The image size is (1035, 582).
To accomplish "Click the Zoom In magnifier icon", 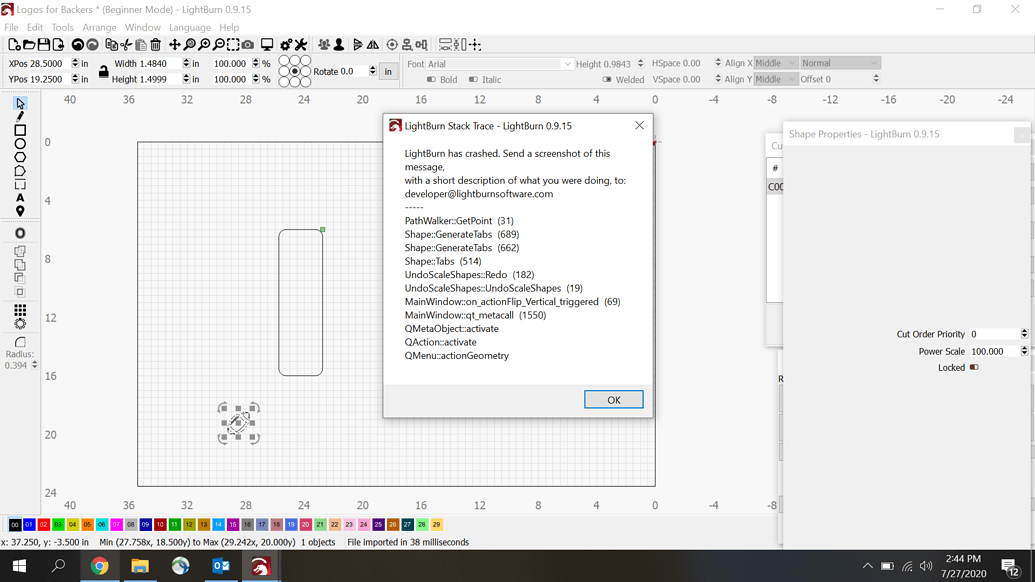I will tap(205, 44).
